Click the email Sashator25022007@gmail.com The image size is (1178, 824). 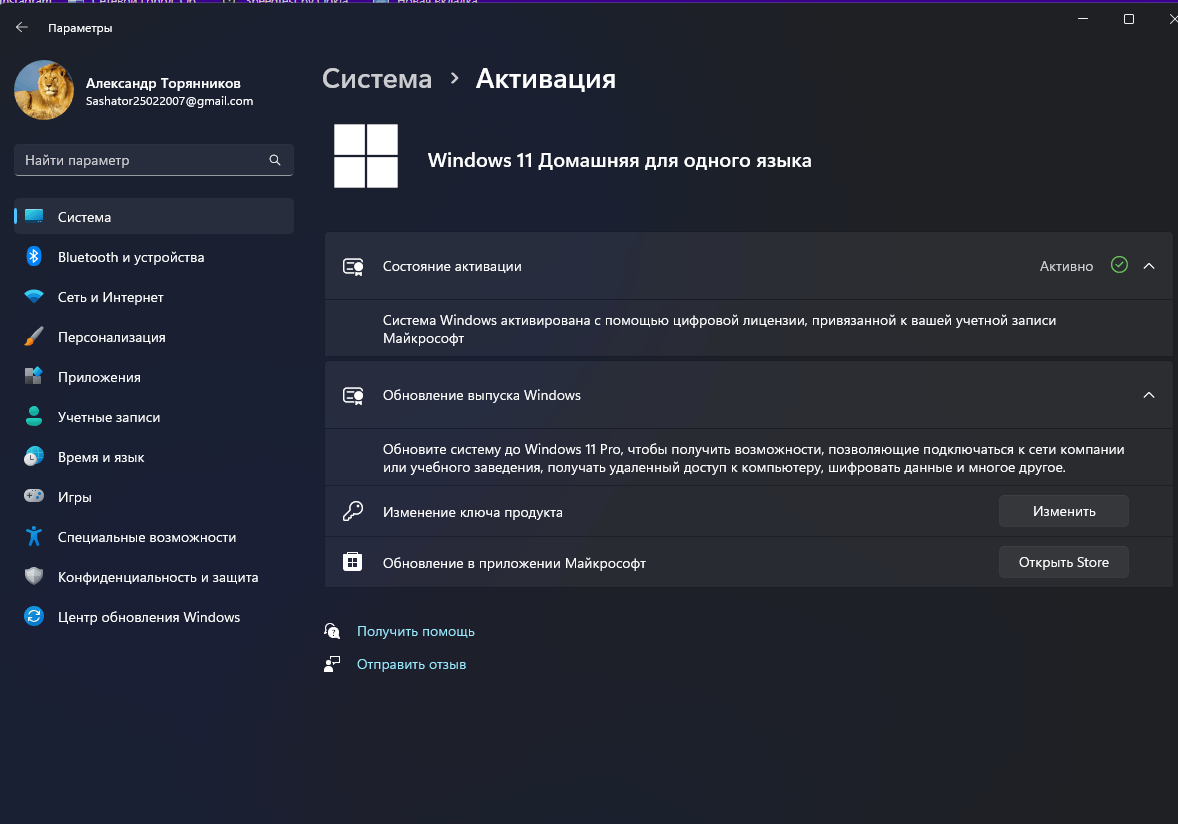pyautogui.click(x=169, y=101)
